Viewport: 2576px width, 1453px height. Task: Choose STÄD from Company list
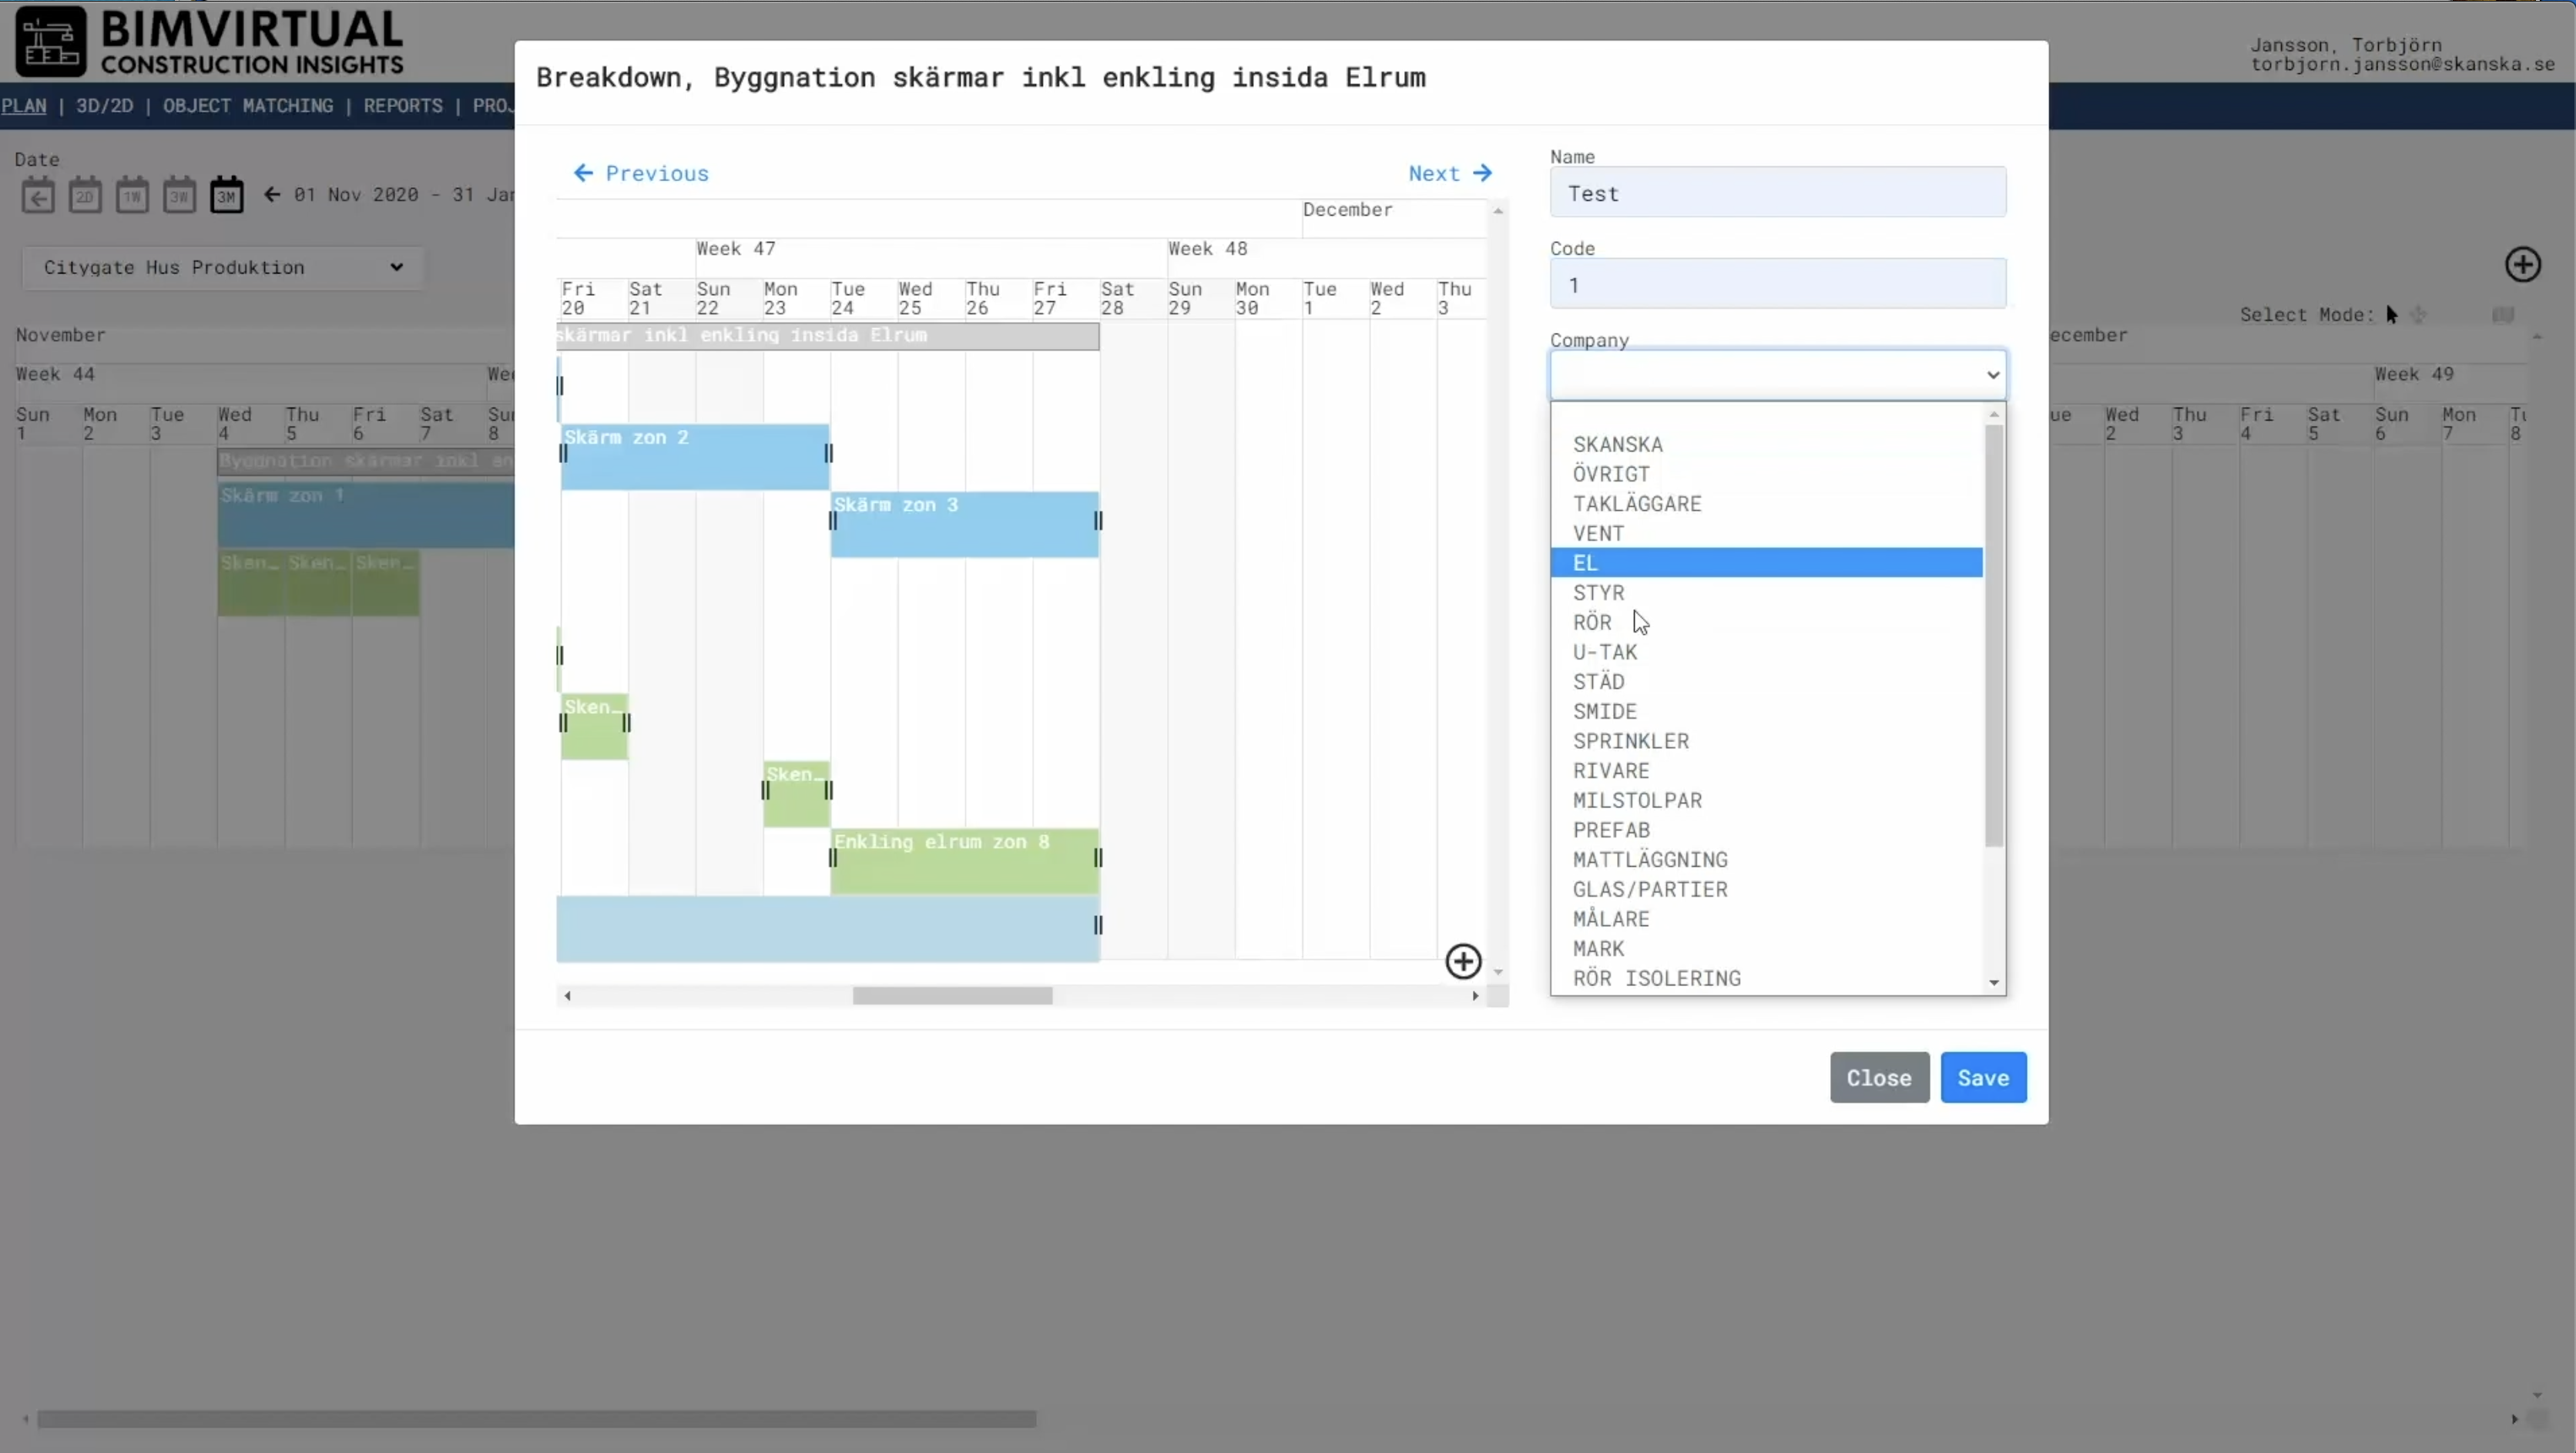(1766, 682)
